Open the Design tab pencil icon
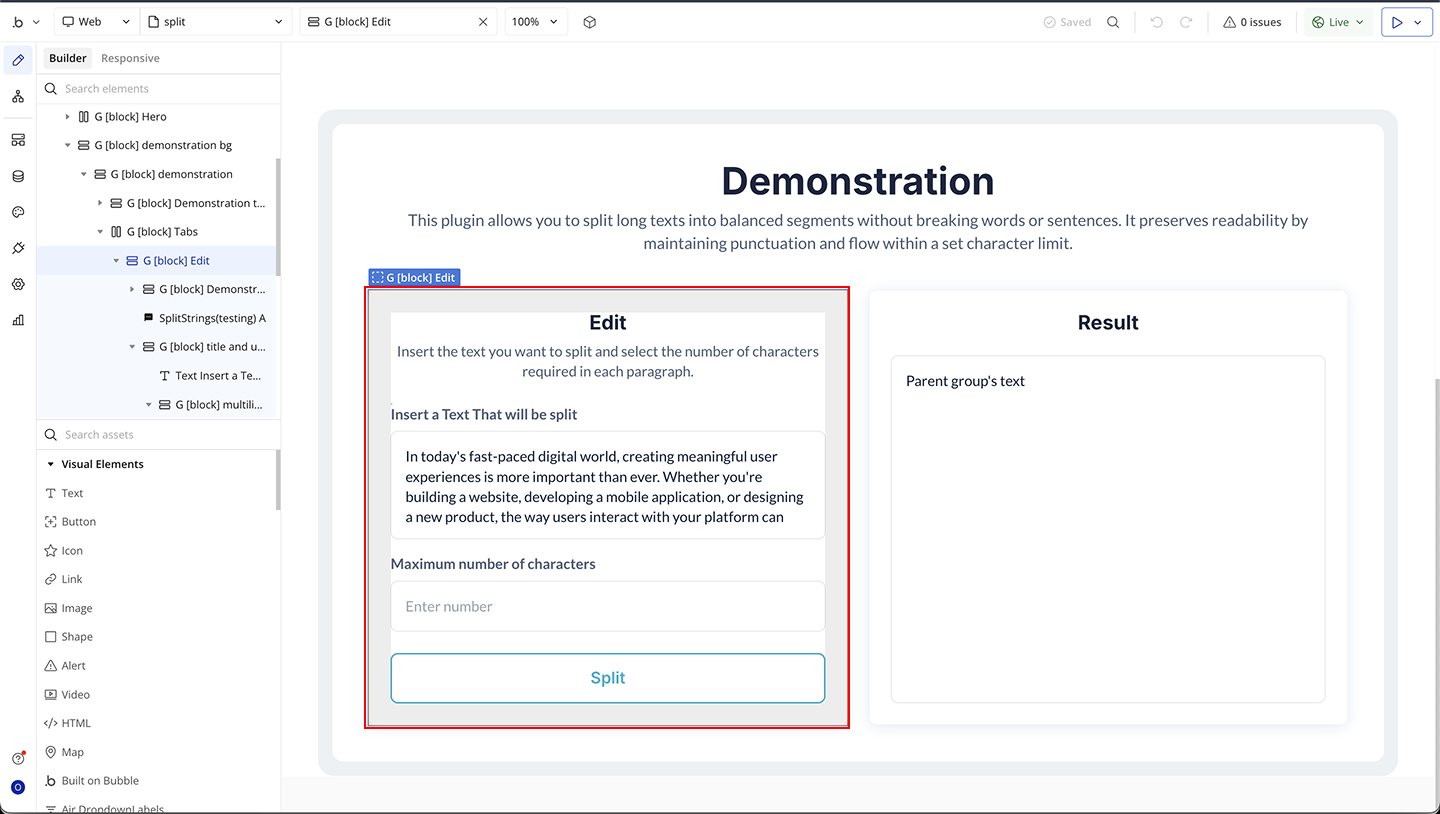 point(18,60)
